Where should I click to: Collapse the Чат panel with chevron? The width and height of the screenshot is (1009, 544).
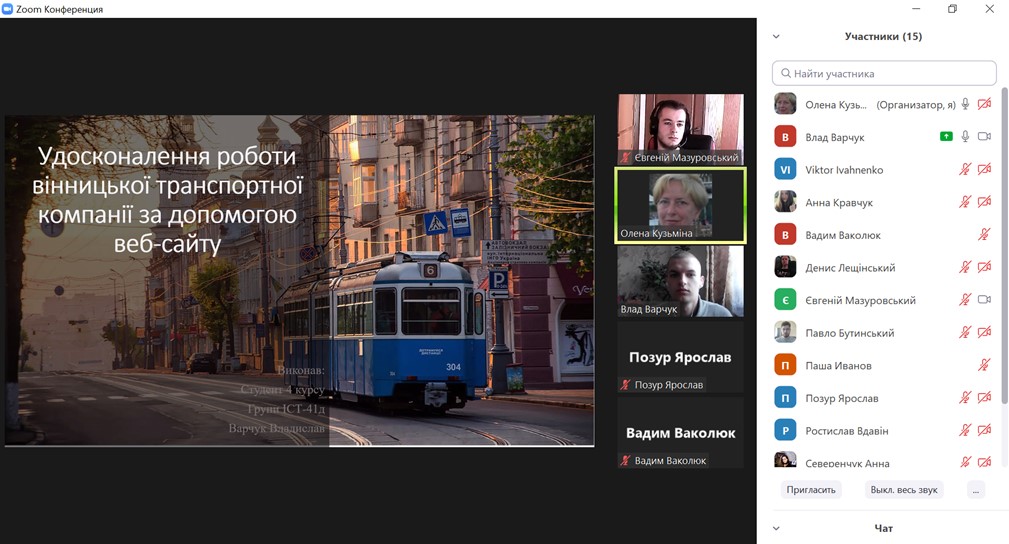(776, 528)
